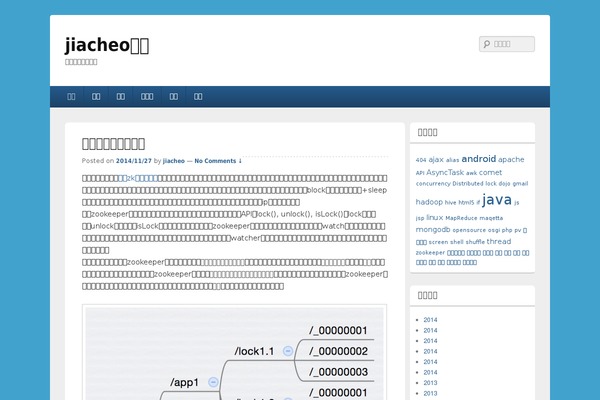Open the android tag
Image resolution: width=600 pixels, height=400 pixels.
pyautogui.click(x=479, y=159)
